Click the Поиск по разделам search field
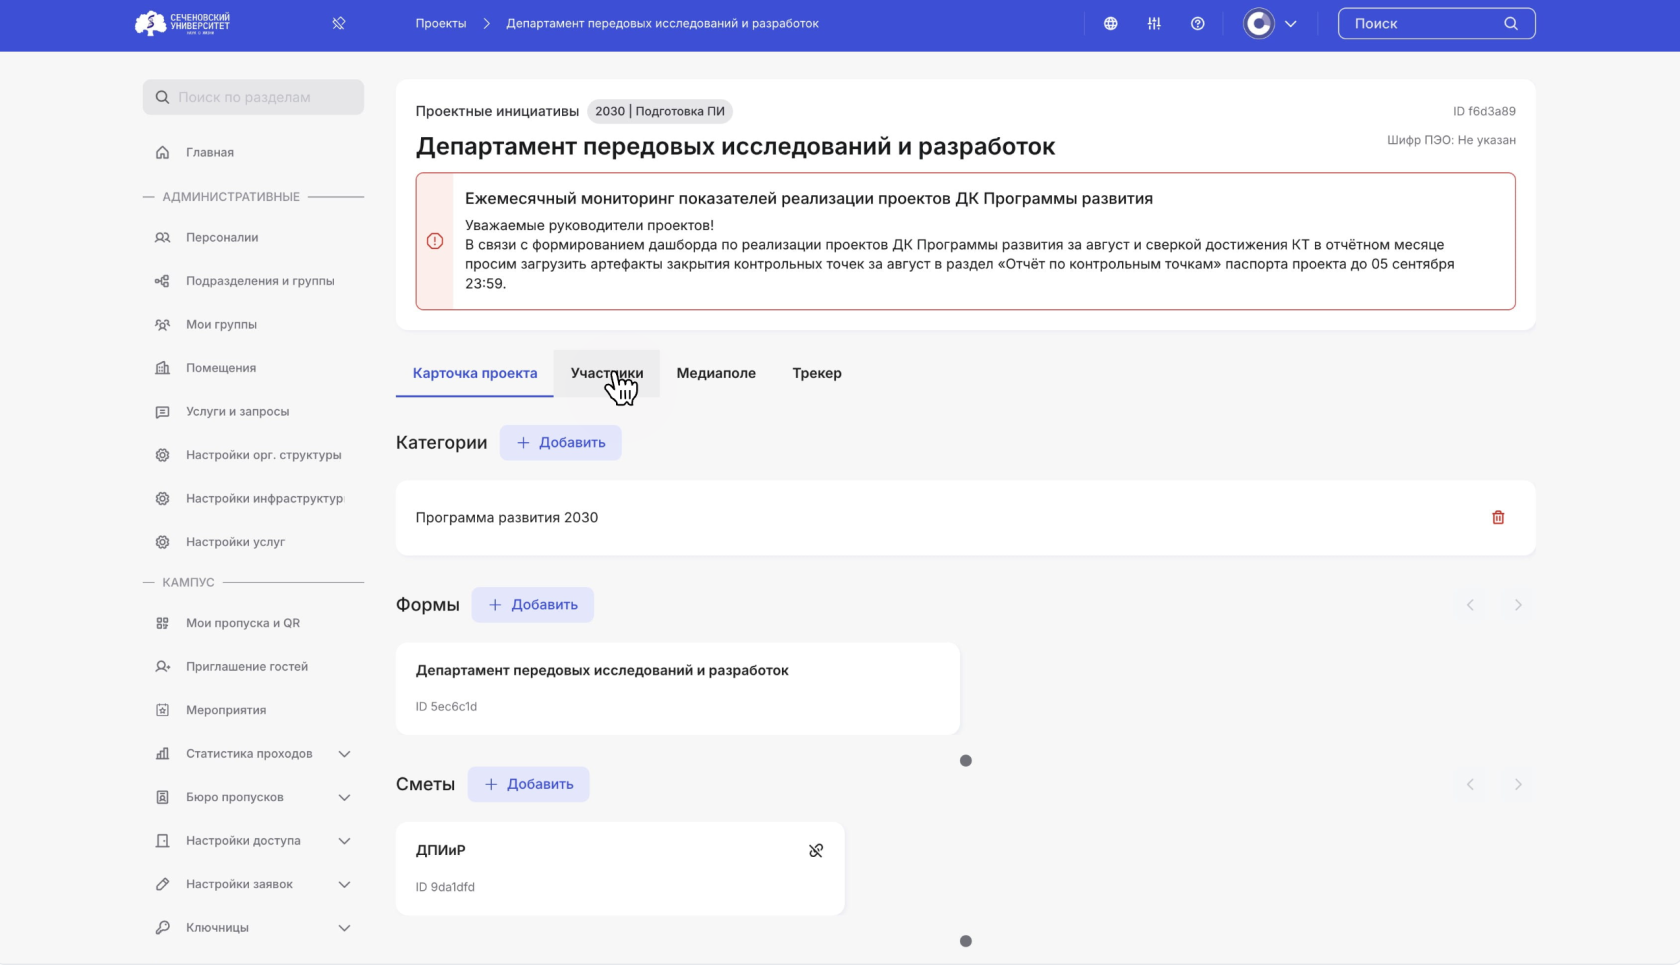This screenshot has height=969, width=1680. click(253, 97)
